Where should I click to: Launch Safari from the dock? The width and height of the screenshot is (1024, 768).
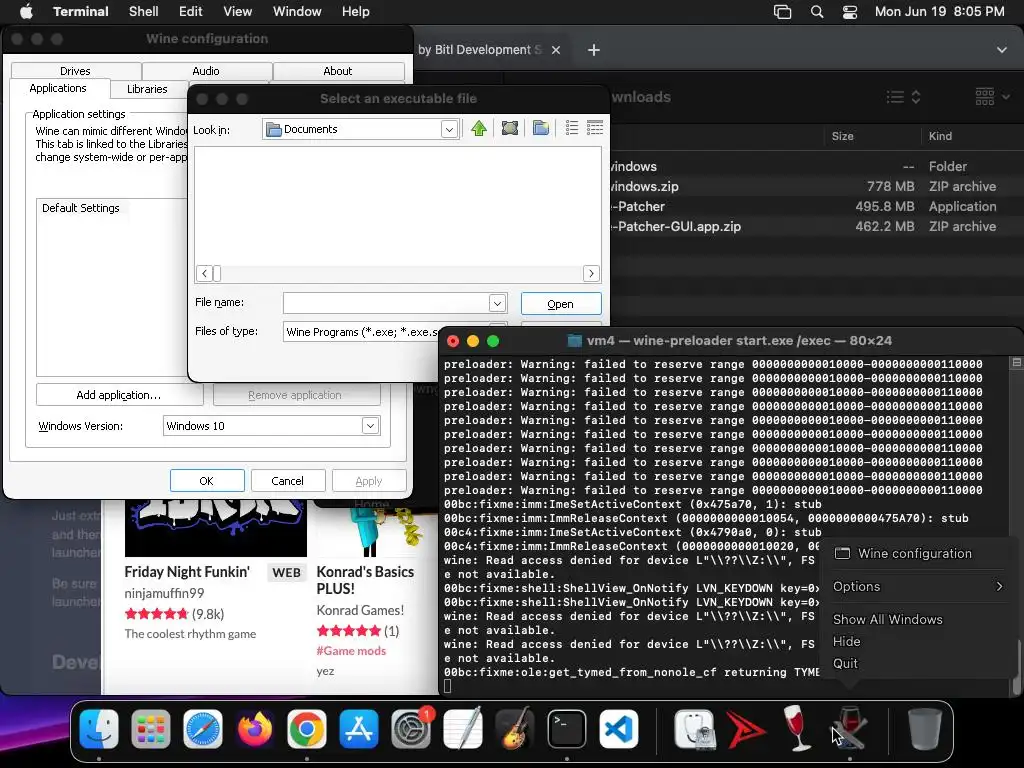(203, 728)
